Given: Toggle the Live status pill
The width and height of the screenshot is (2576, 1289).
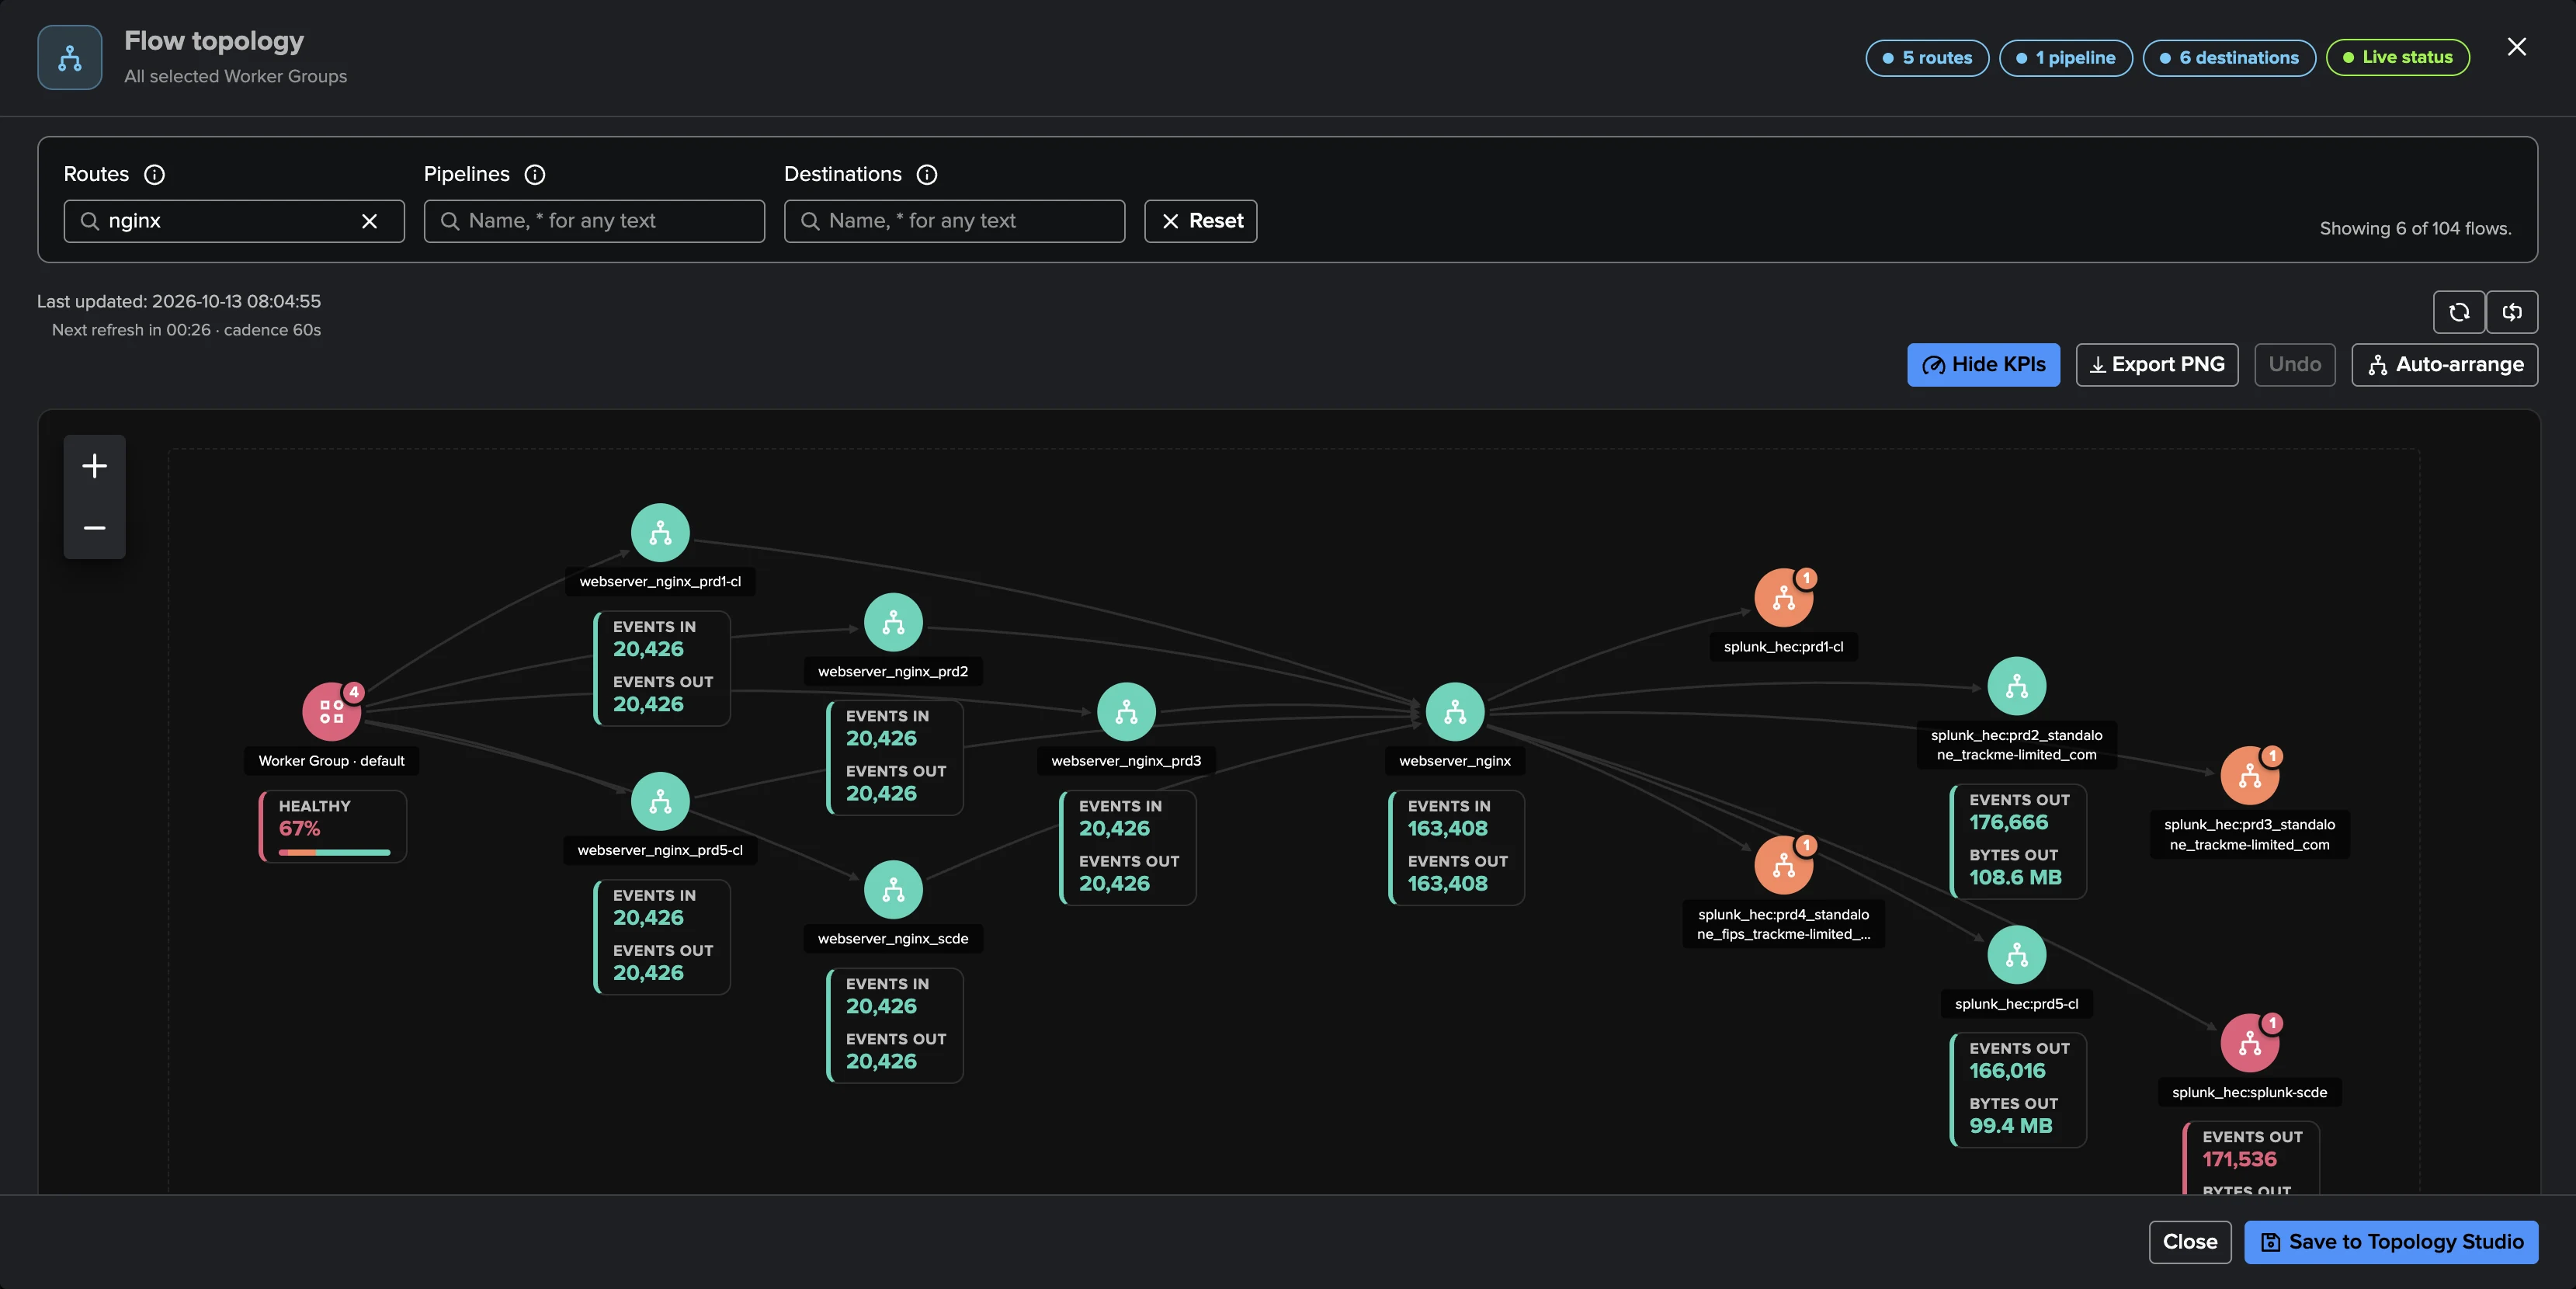Looking at the screenshot, I should pos(2398,57).
